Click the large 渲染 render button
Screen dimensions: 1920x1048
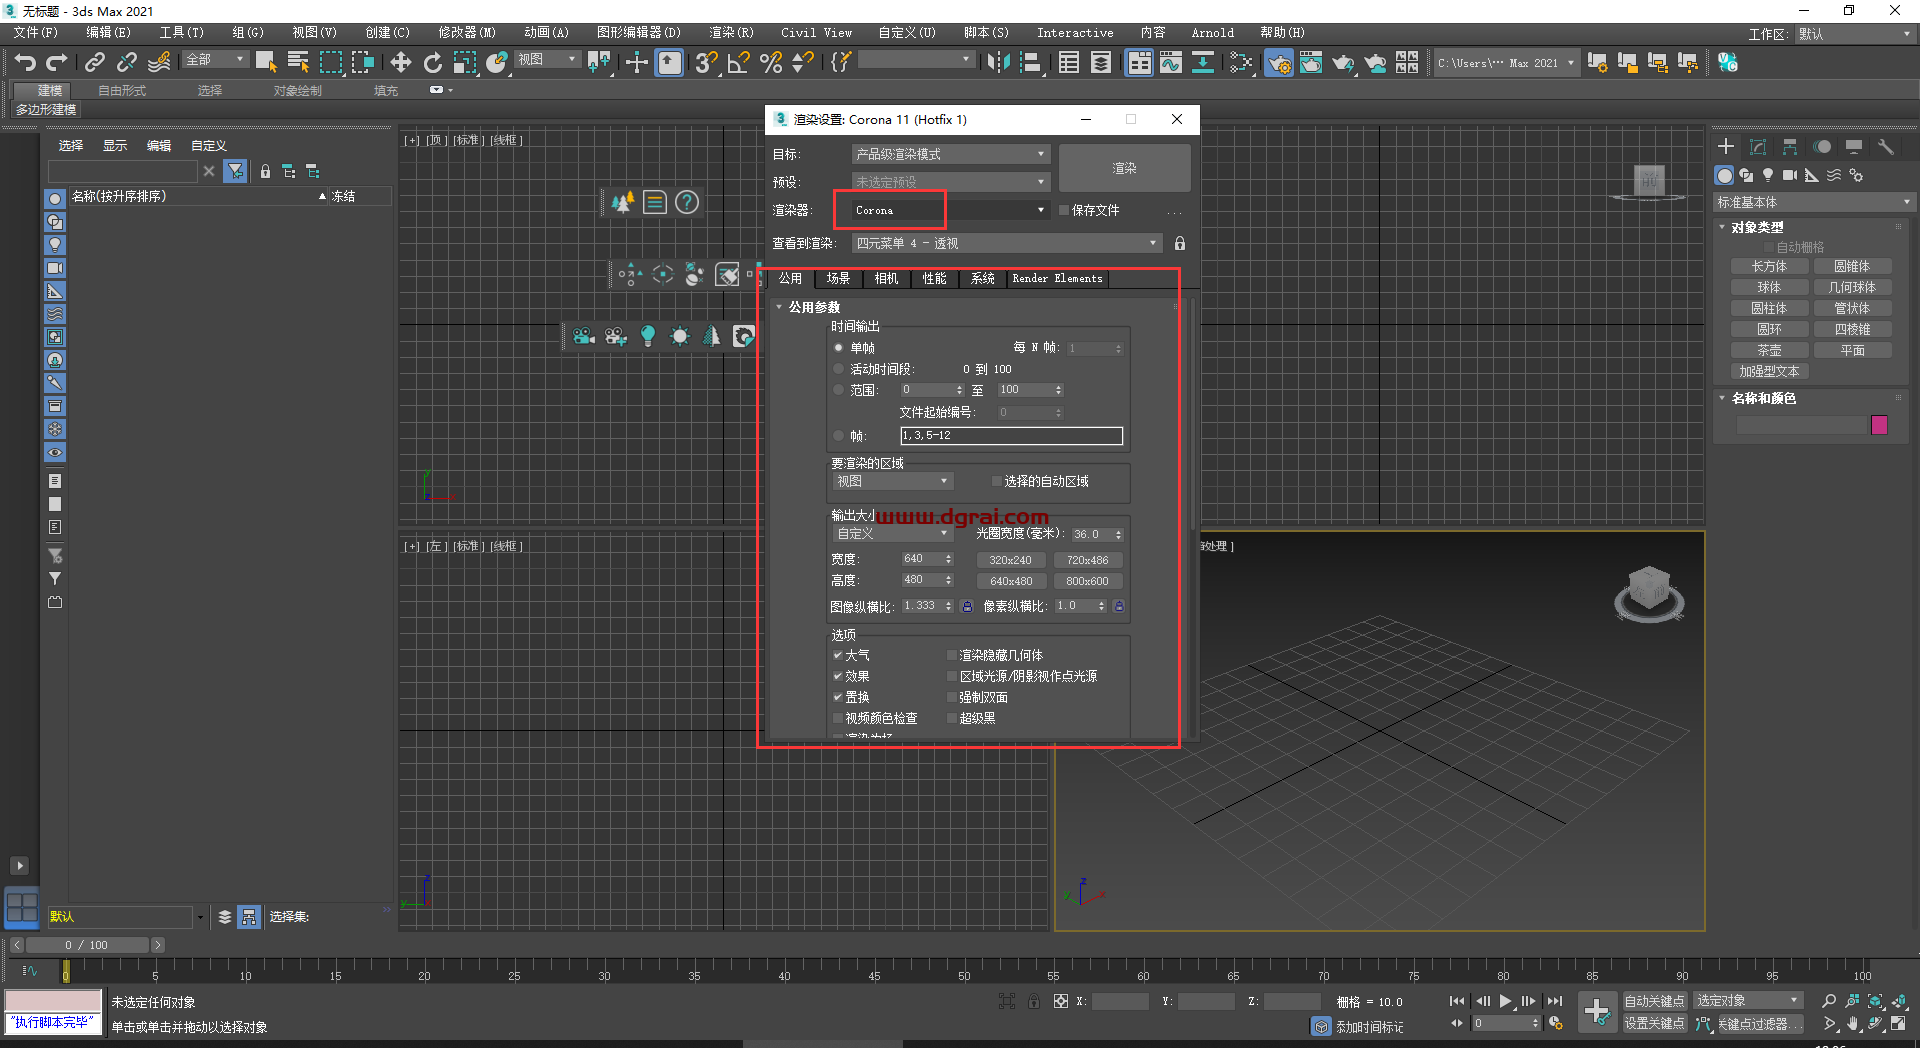pos(1125,168)
